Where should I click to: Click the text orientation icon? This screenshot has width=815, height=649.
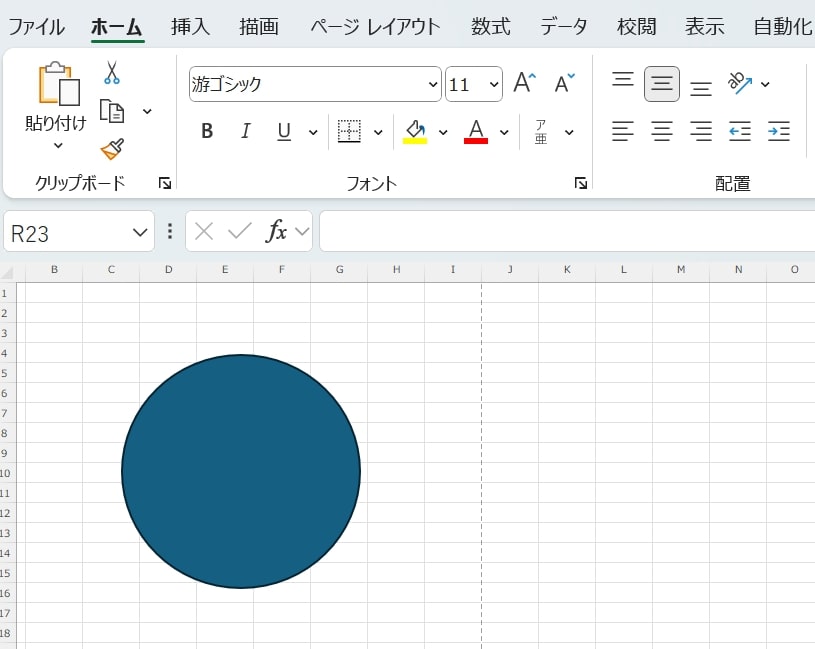740,83
